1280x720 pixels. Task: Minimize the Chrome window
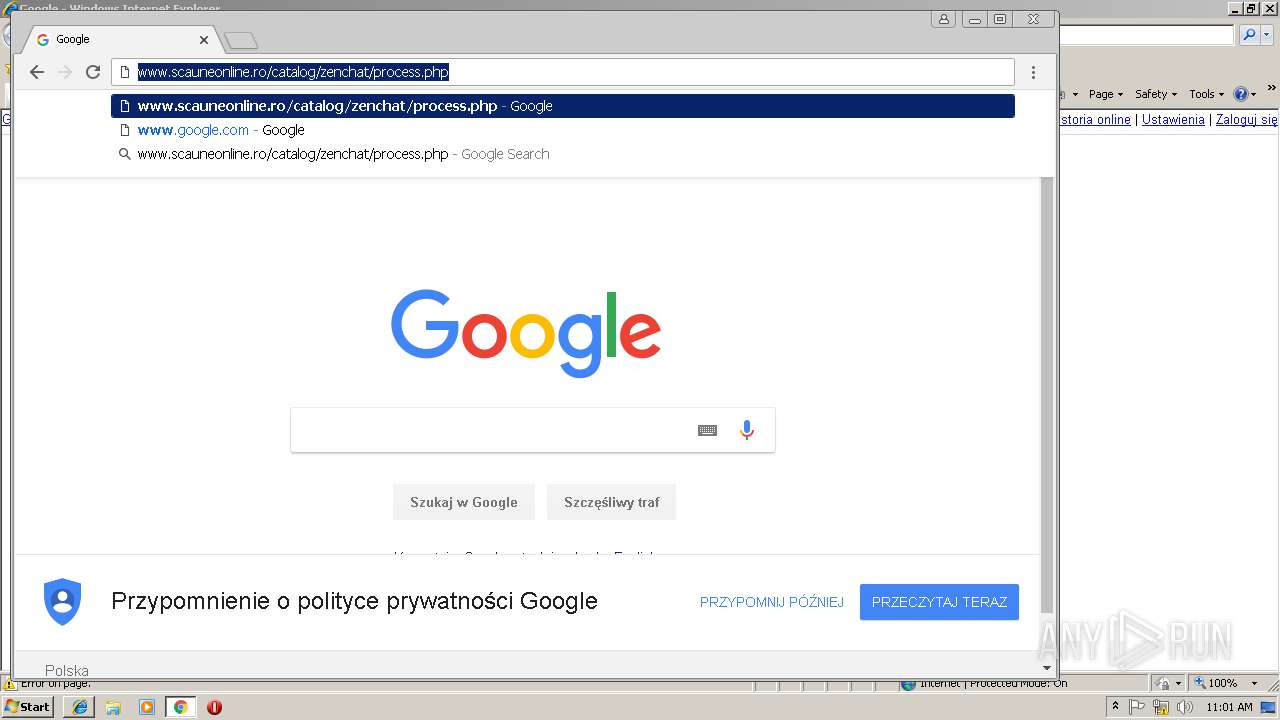click(974, 19)
